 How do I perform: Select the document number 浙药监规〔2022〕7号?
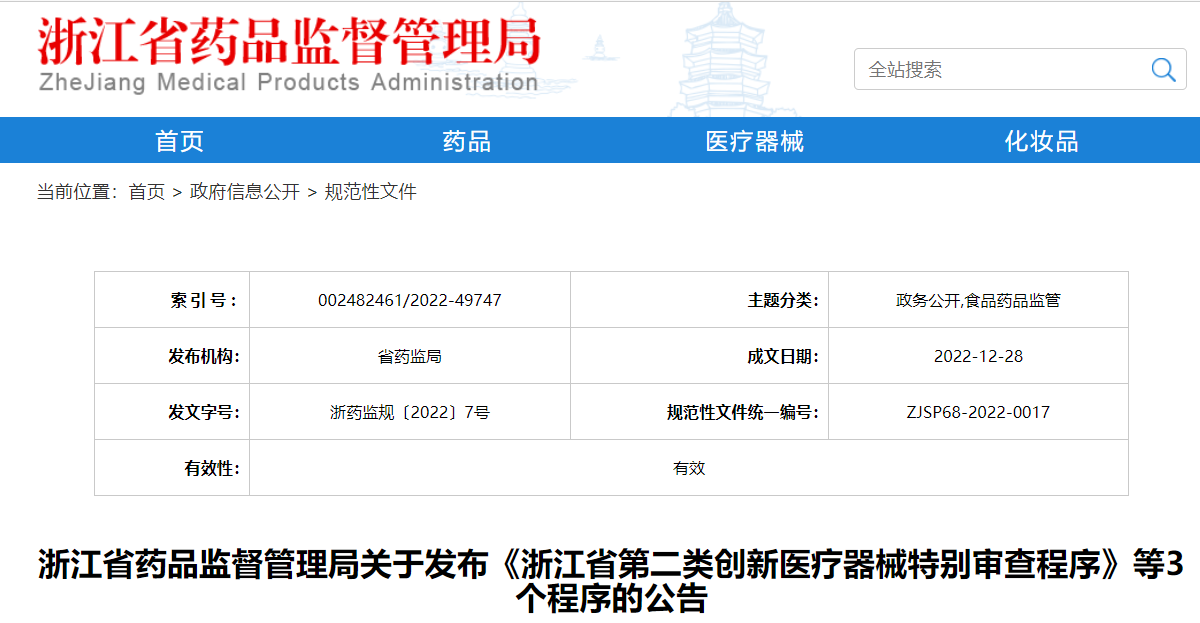click(410, 412)
